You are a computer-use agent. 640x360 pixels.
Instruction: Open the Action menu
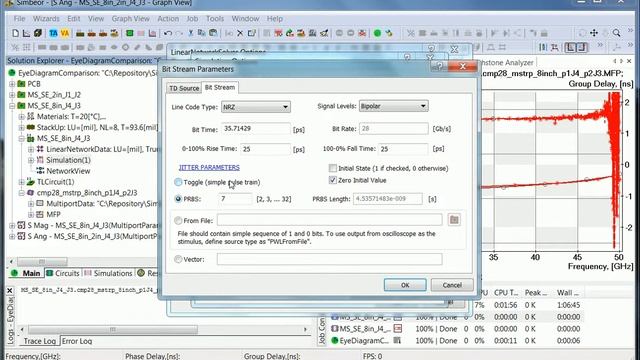coord(168,19)
